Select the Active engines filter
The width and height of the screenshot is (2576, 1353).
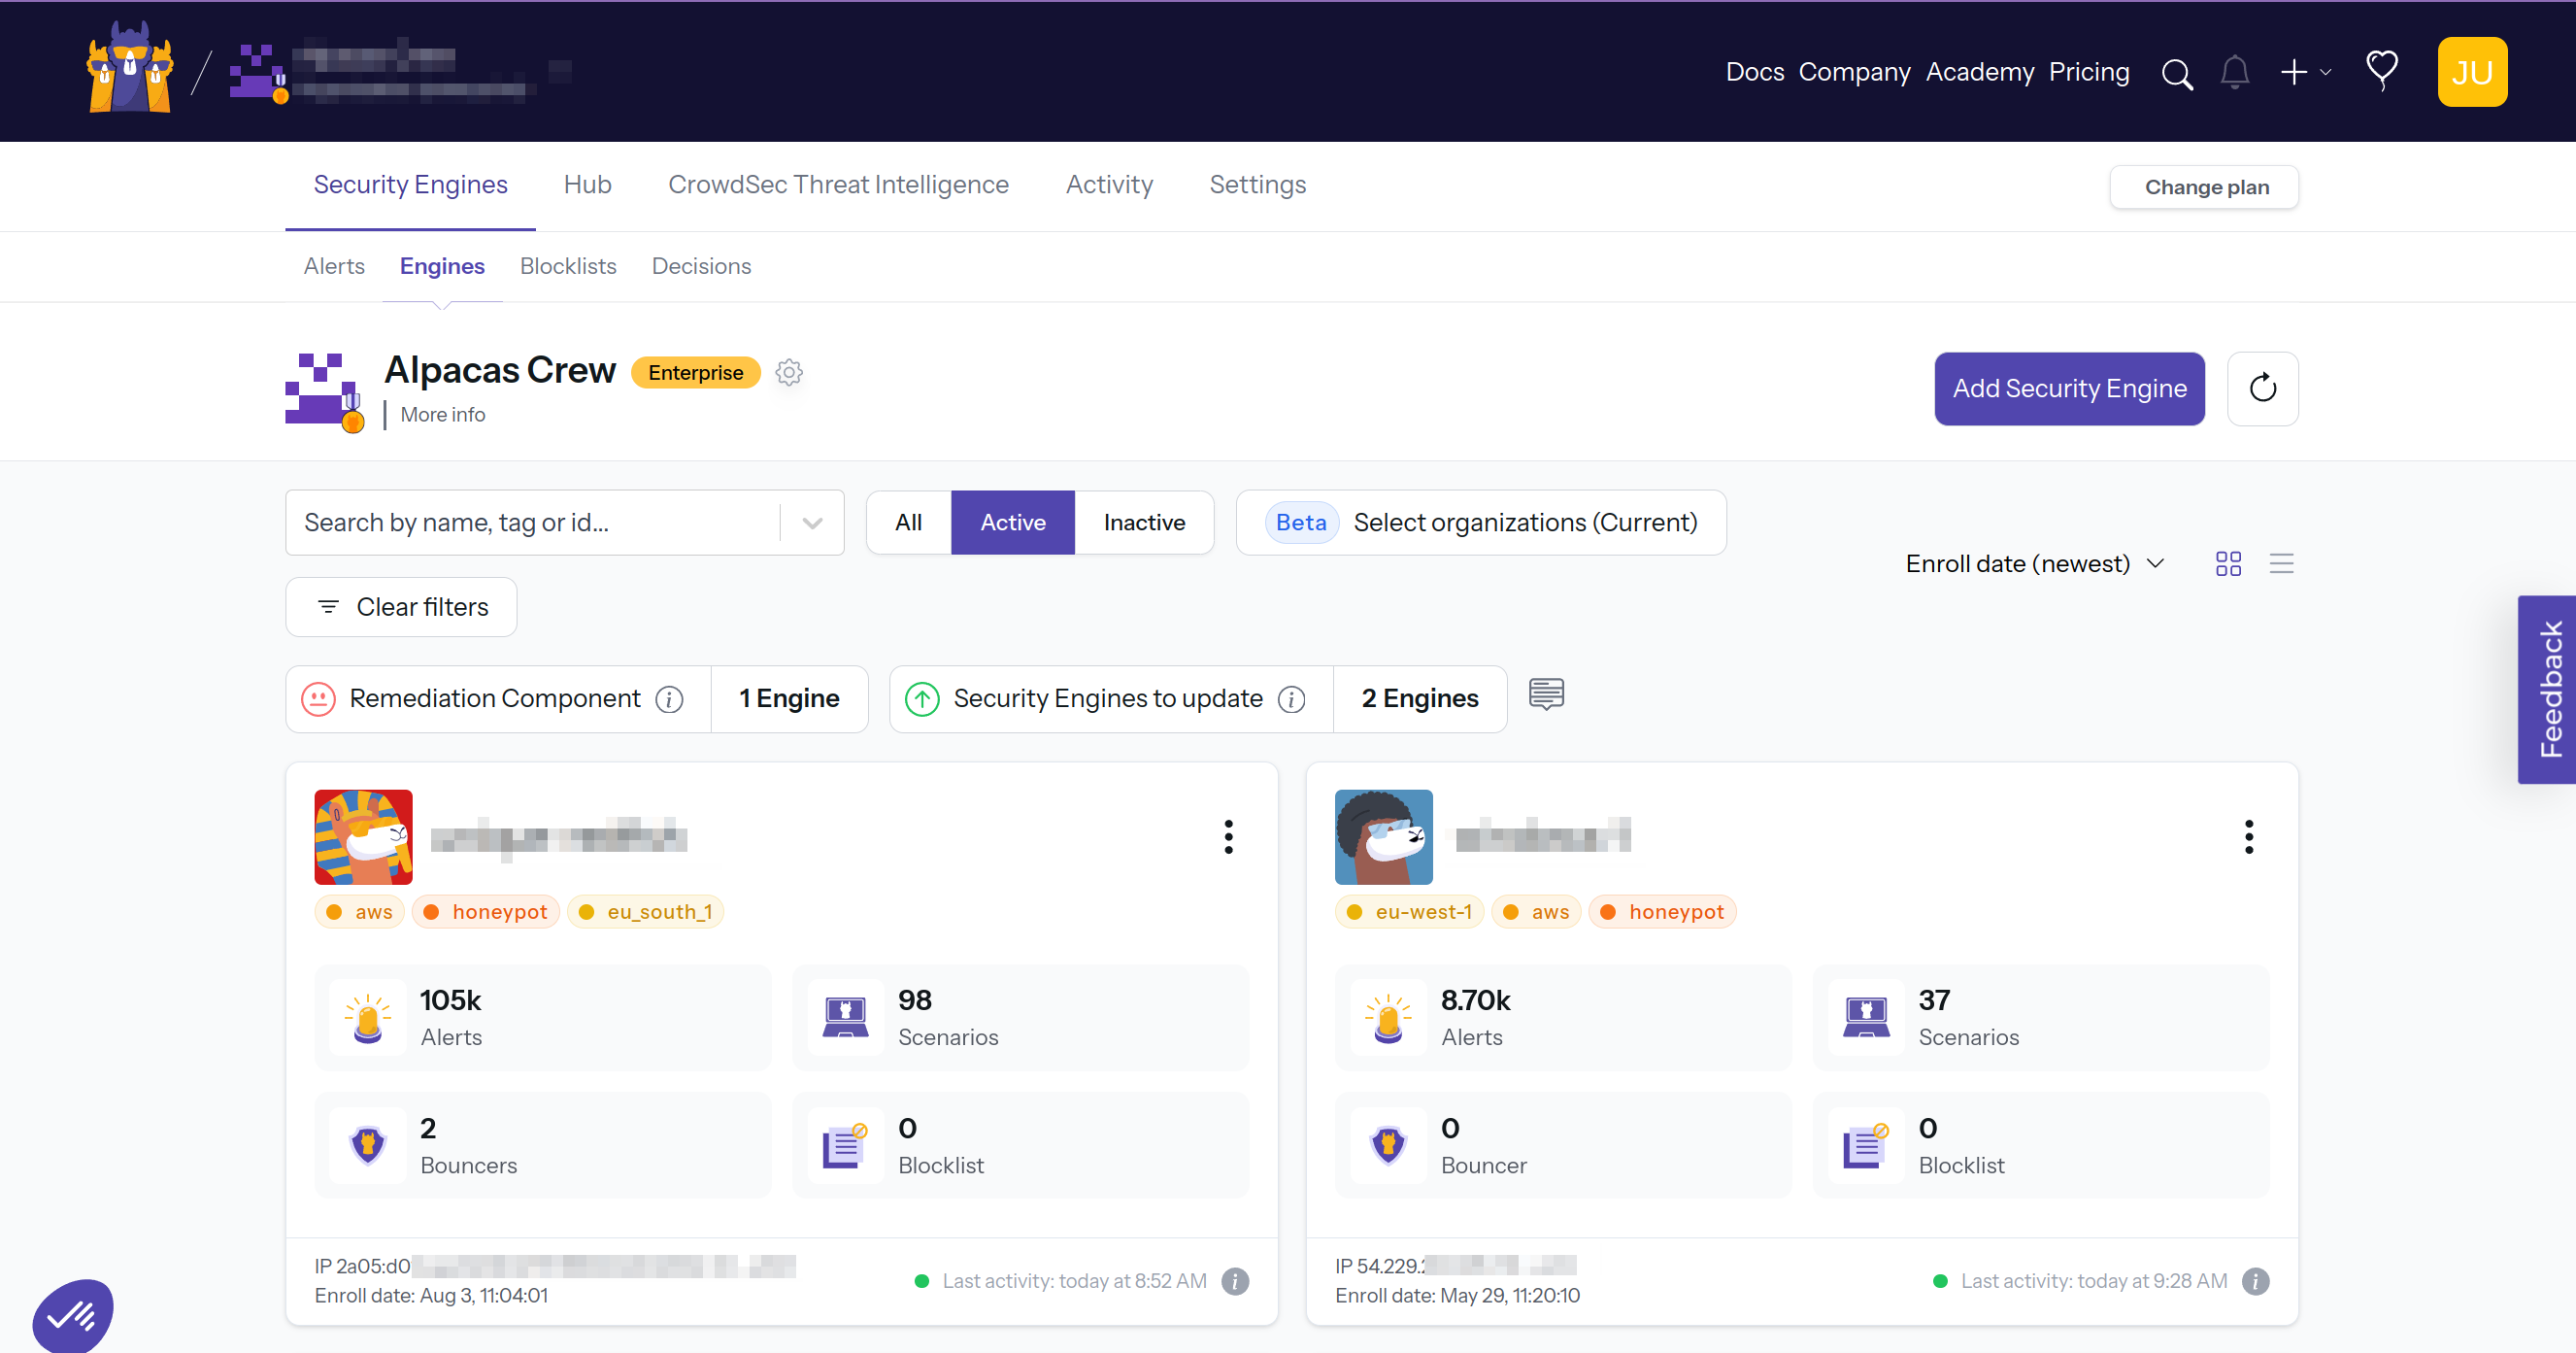(1012, 522)
